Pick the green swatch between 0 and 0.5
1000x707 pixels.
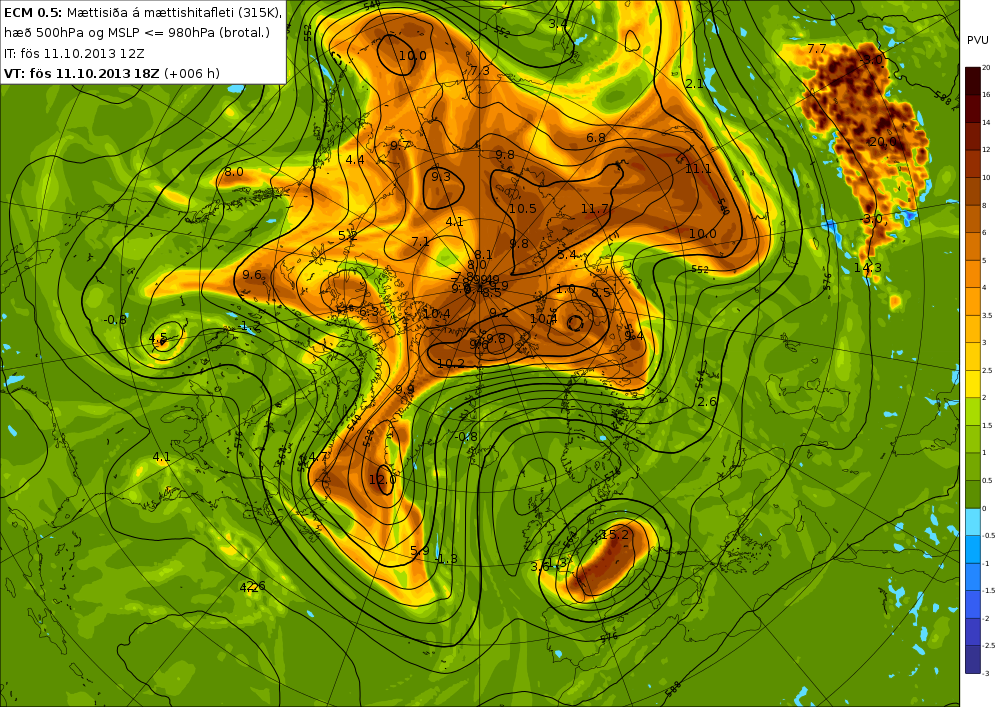[973, 494]
